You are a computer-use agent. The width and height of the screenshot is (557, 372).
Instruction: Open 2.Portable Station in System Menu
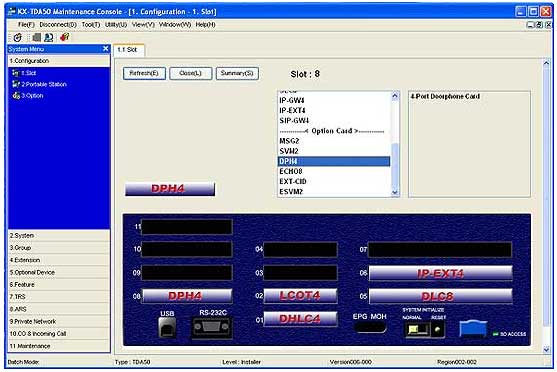(44, 85)
